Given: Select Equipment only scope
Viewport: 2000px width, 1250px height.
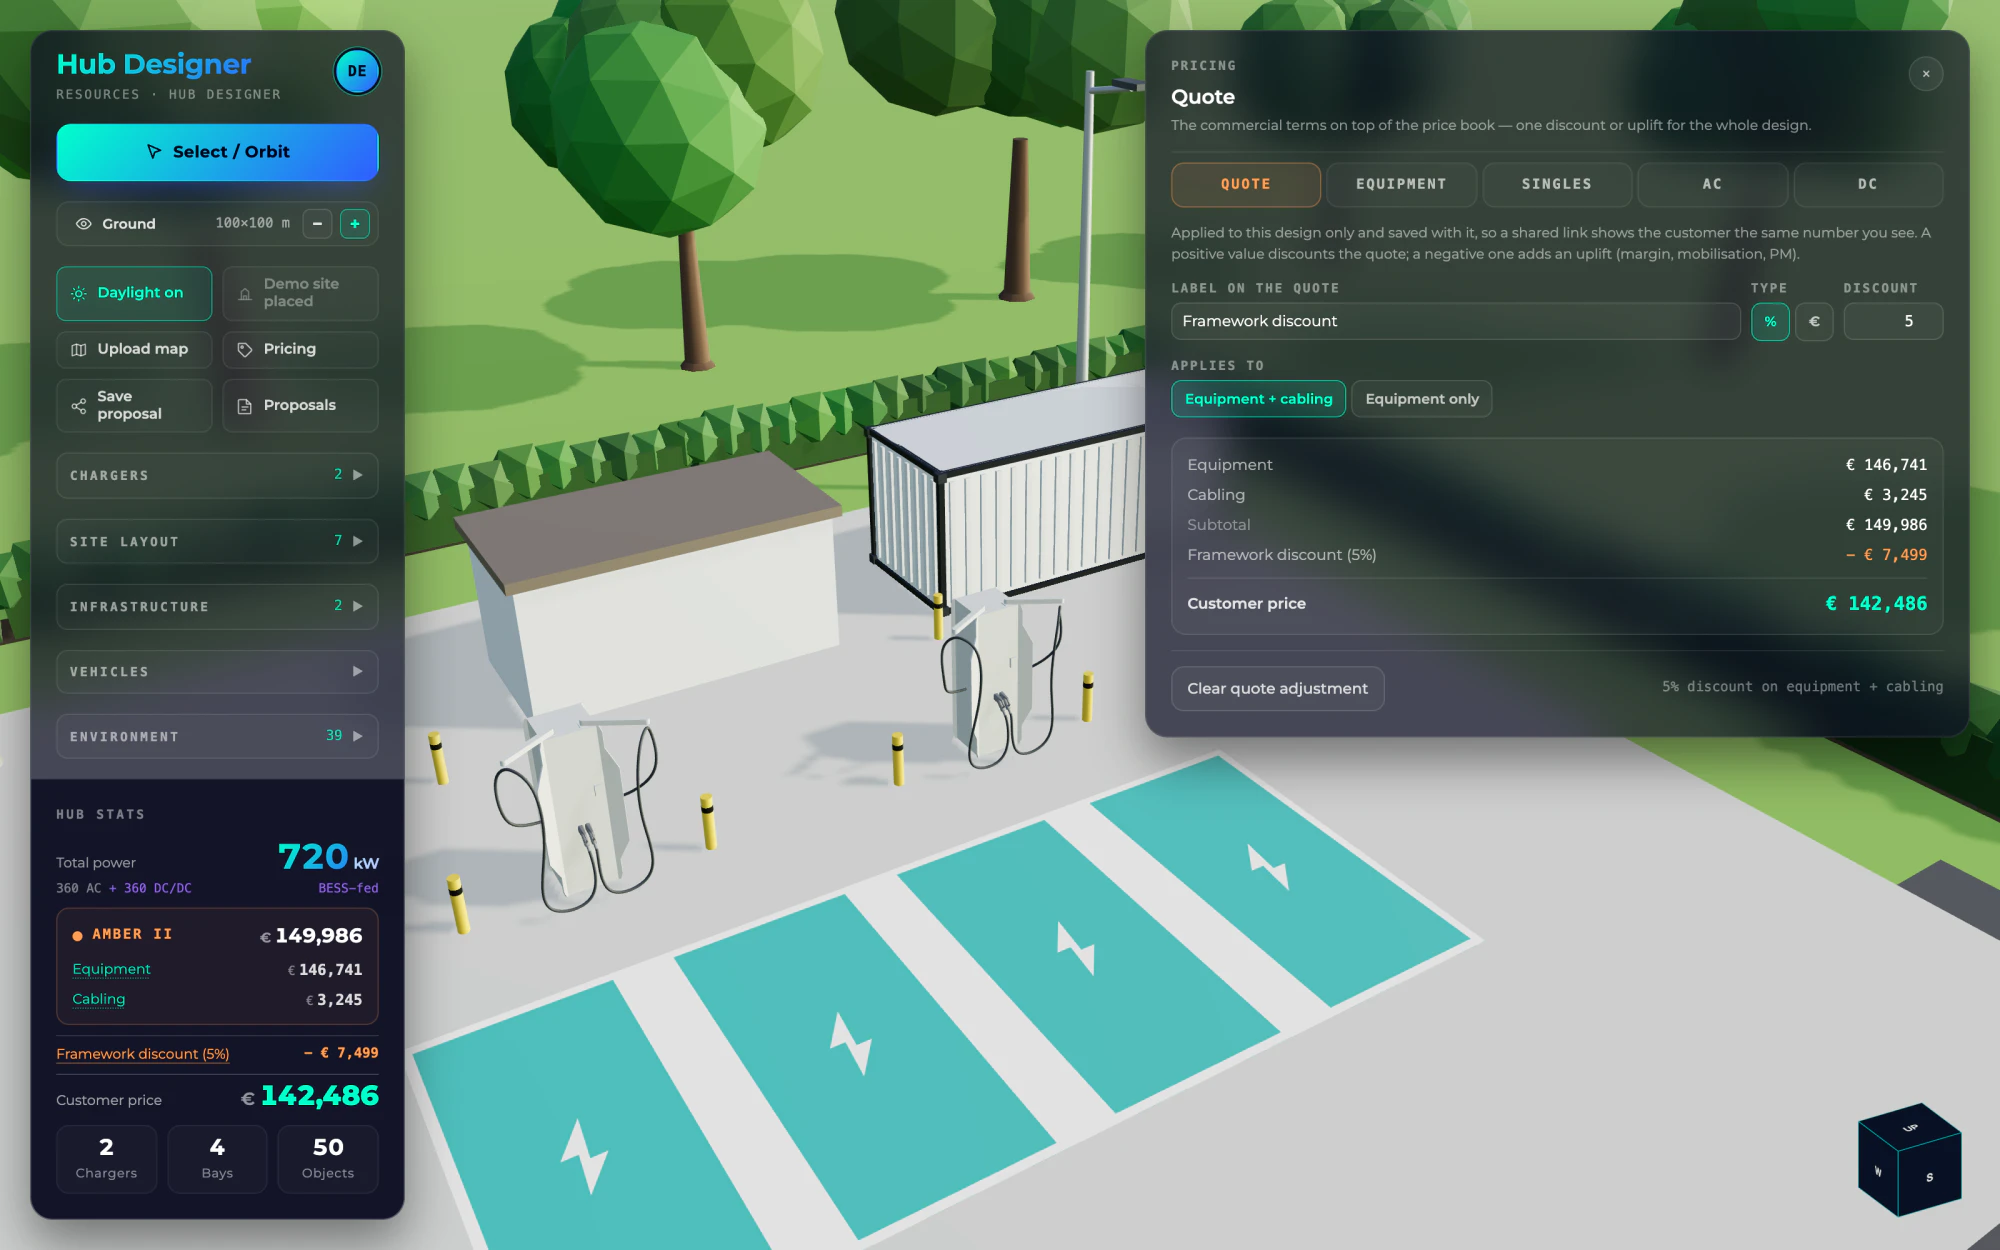Looking at the screenshot, I should point(1421,399).
